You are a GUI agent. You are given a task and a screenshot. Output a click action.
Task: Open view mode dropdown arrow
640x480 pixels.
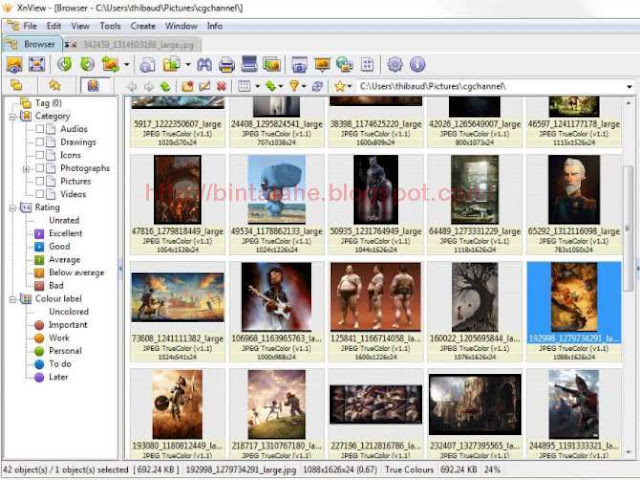point(257,86)
